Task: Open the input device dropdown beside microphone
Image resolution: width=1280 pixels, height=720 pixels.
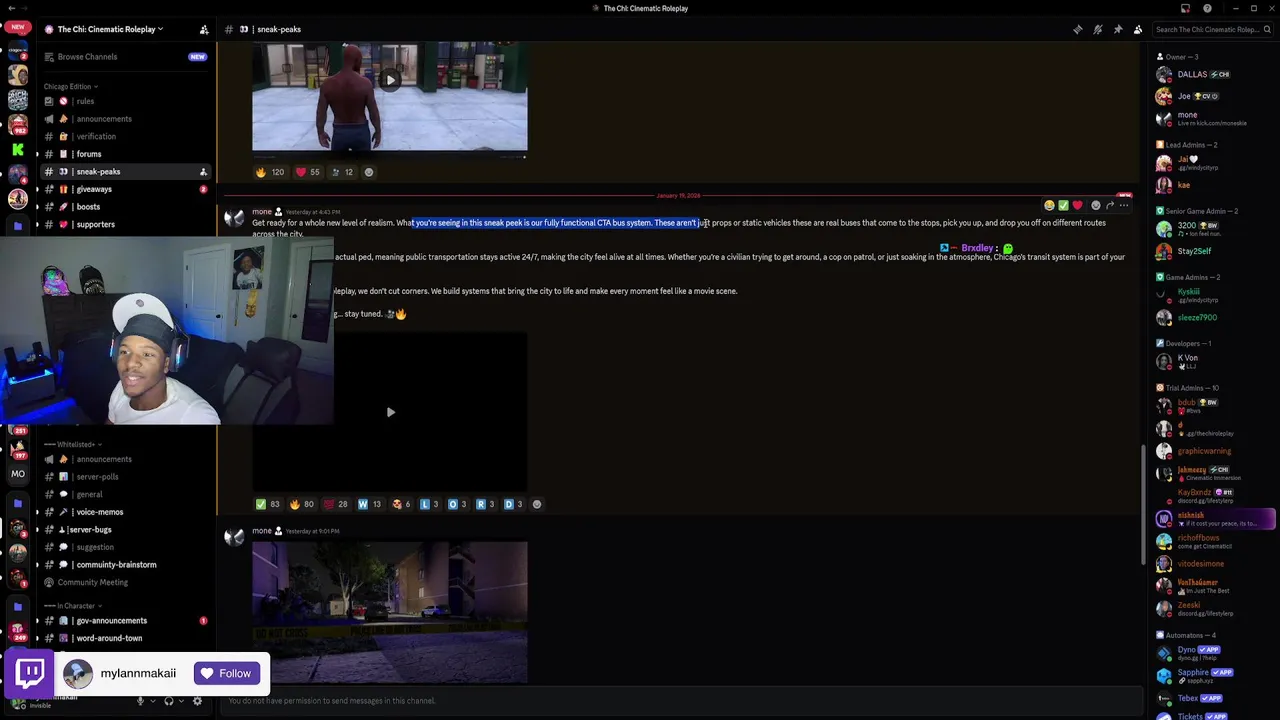Action: point(153,701)
